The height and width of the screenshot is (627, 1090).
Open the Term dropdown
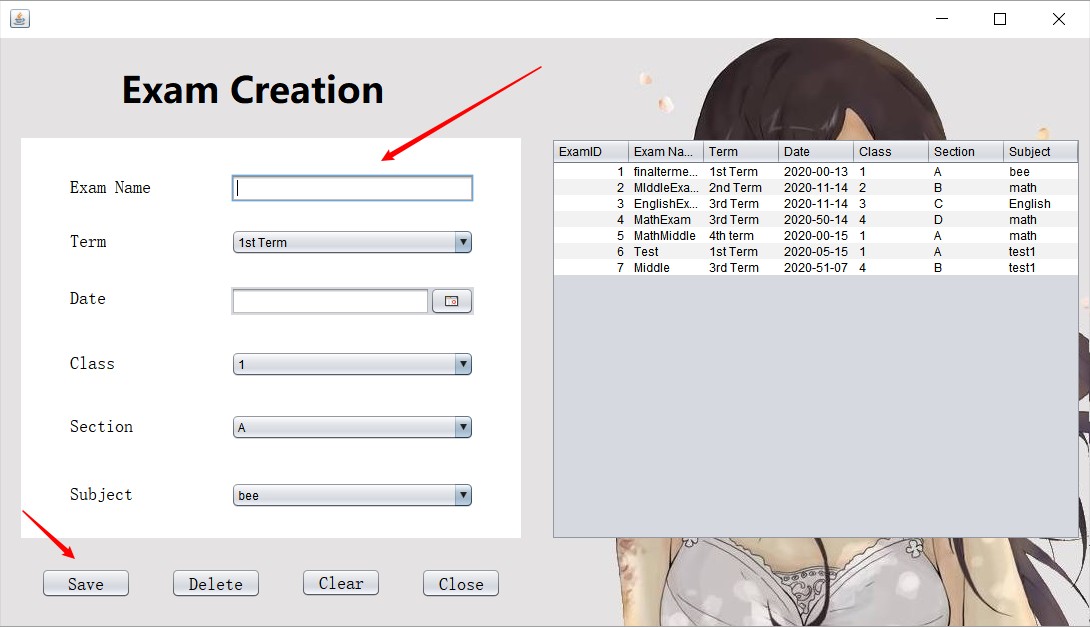coord(351,242)
